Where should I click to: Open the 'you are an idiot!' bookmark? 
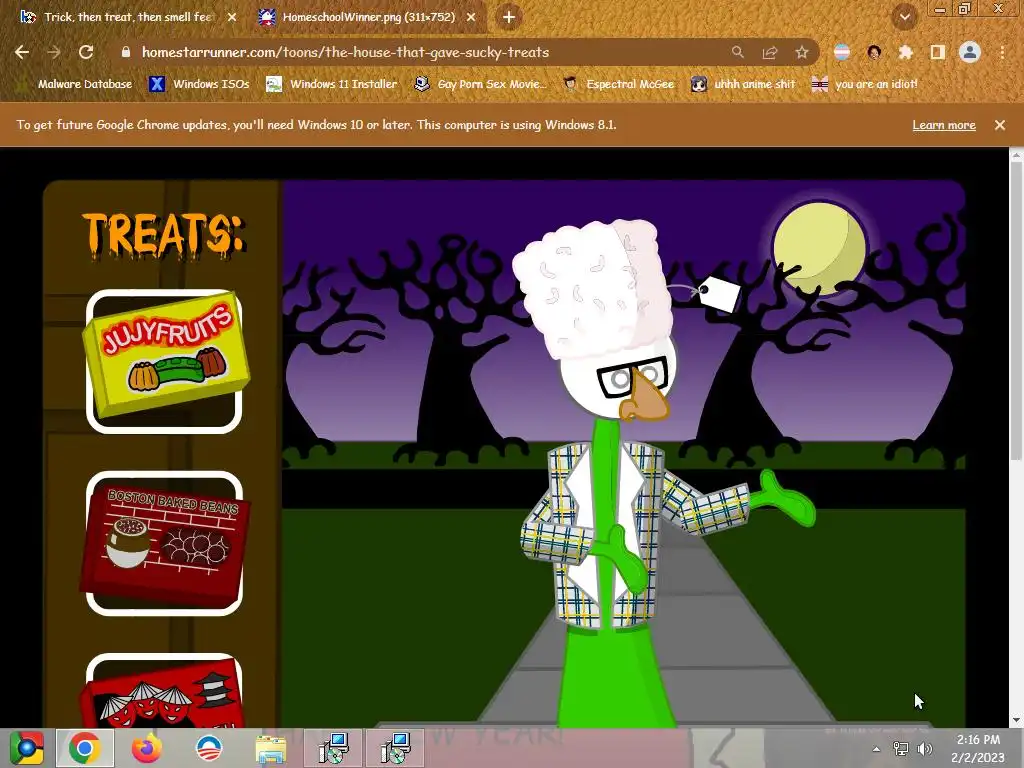click(x=865, y=84)
